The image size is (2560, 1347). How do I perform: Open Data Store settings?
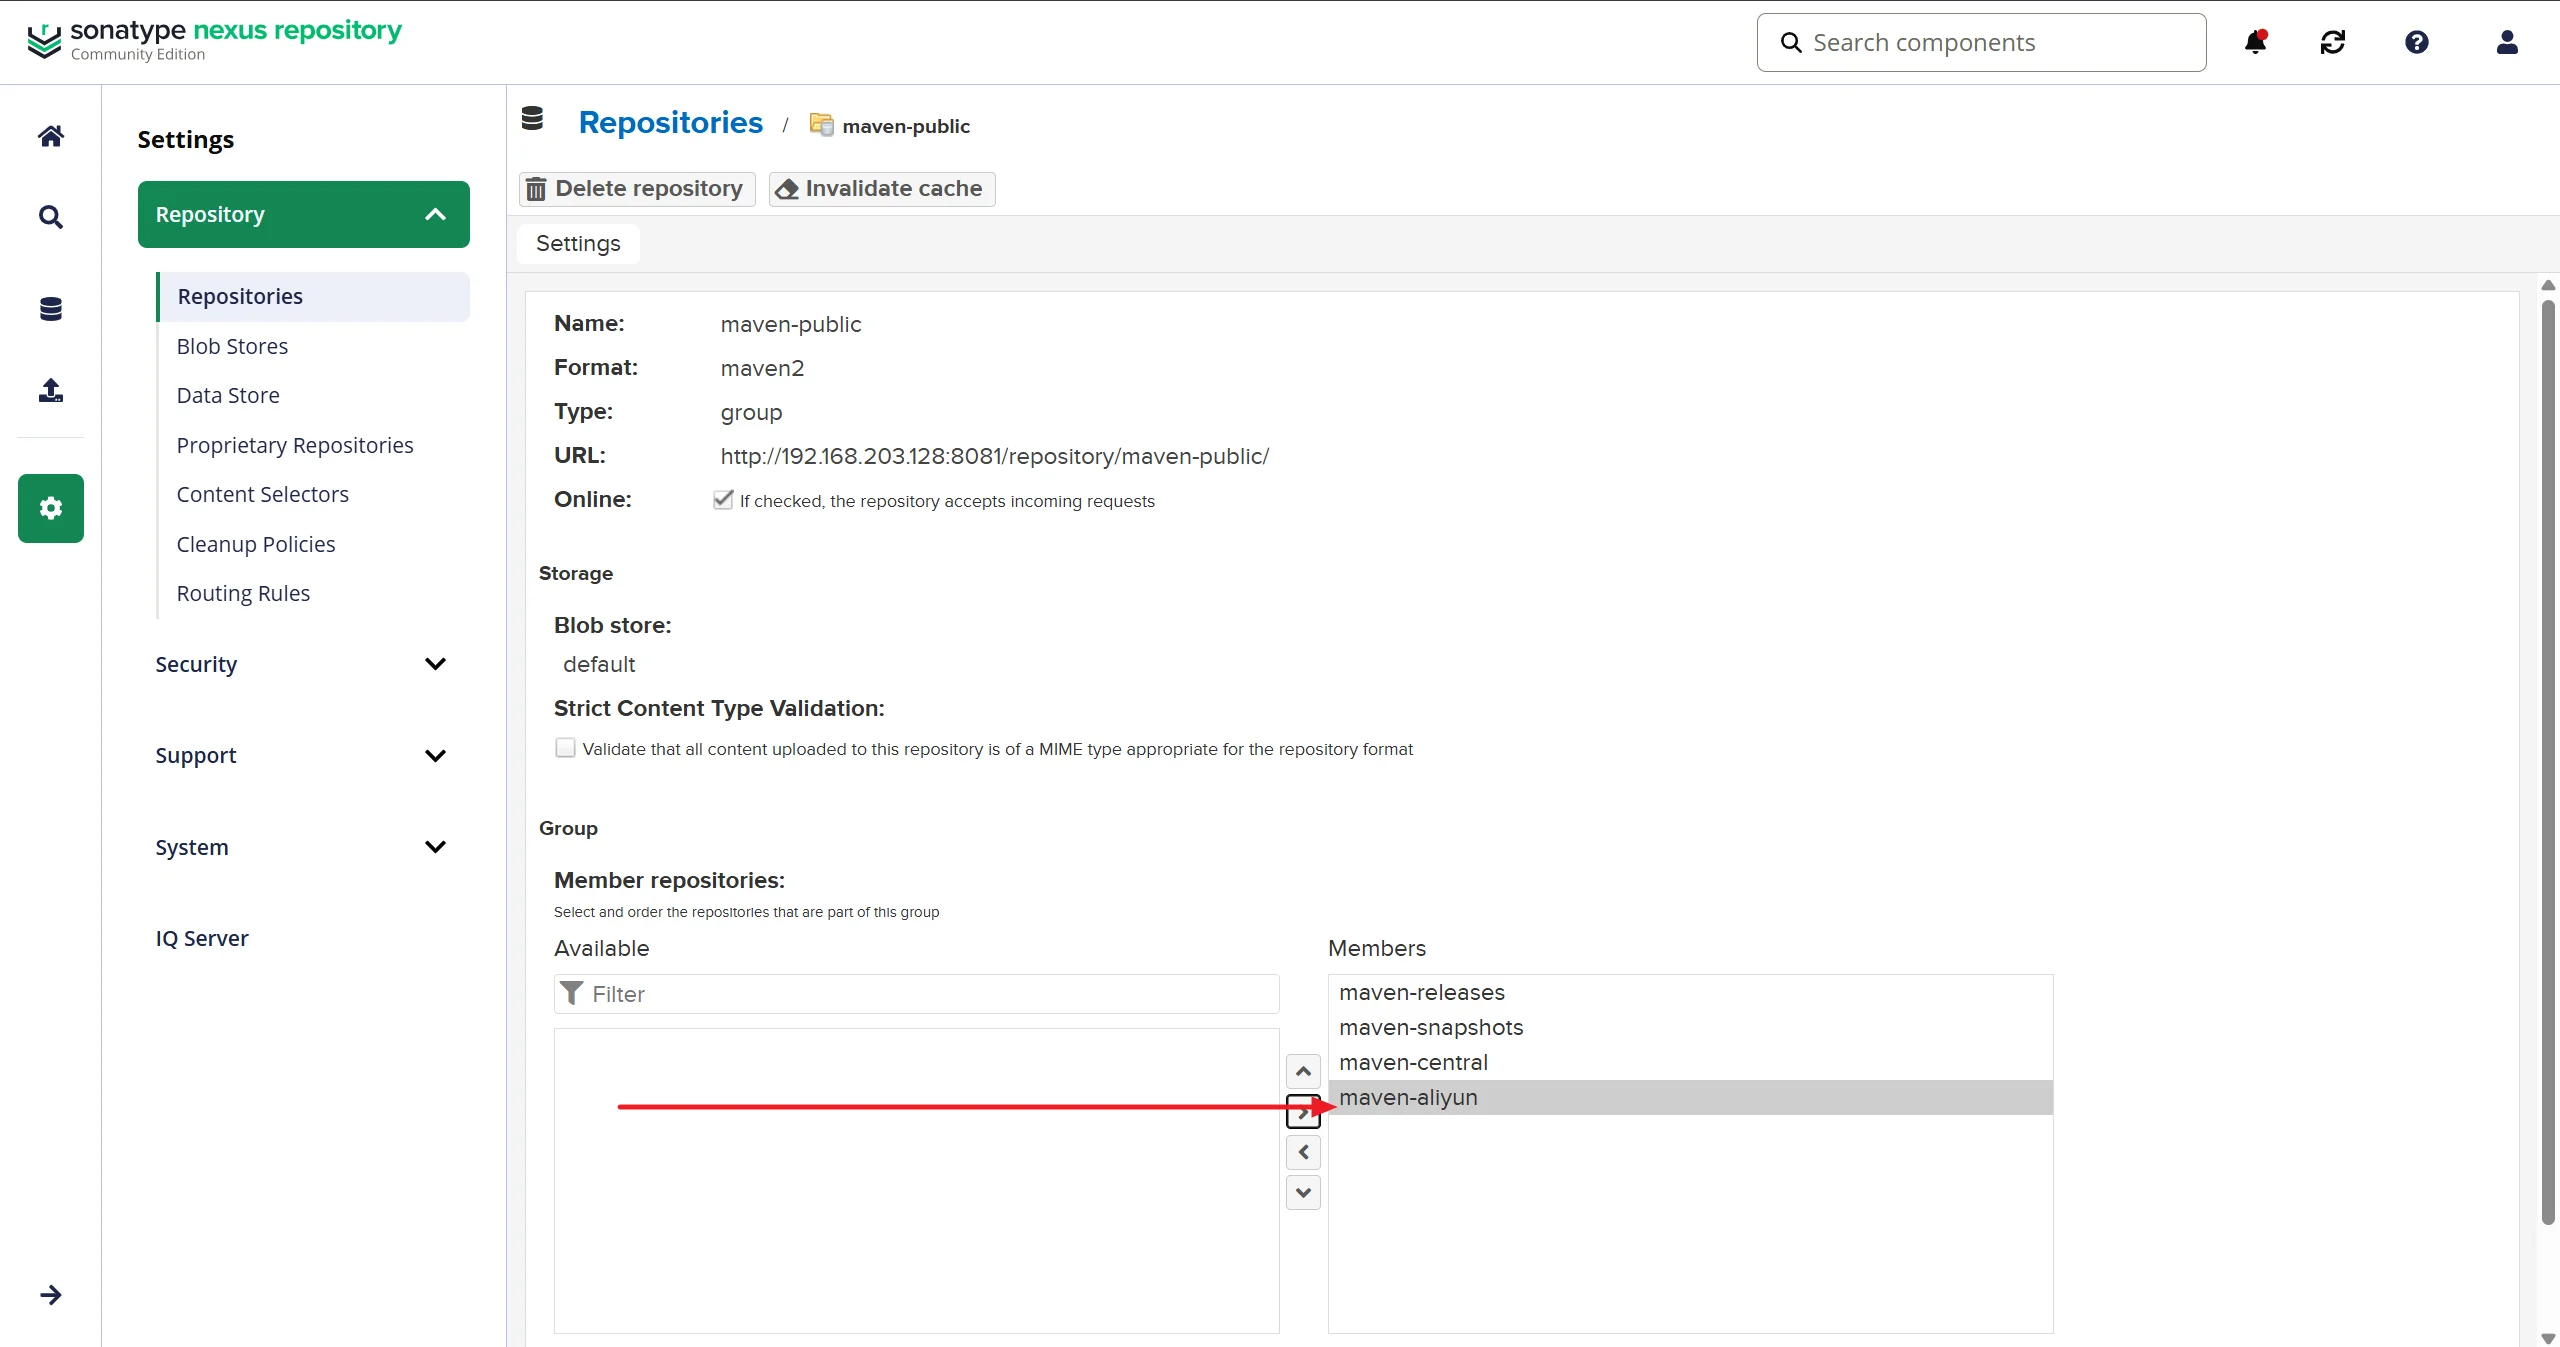pos(228,395)
